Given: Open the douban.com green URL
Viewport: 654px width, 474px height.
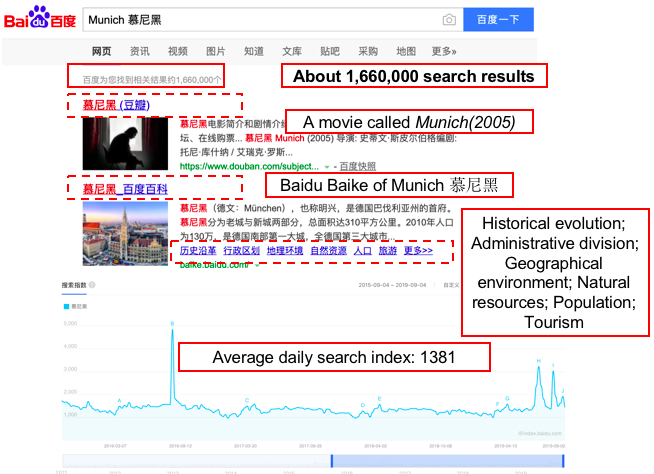Looking at the screenshot, I should pyautogui.click(x=249, y=166).
